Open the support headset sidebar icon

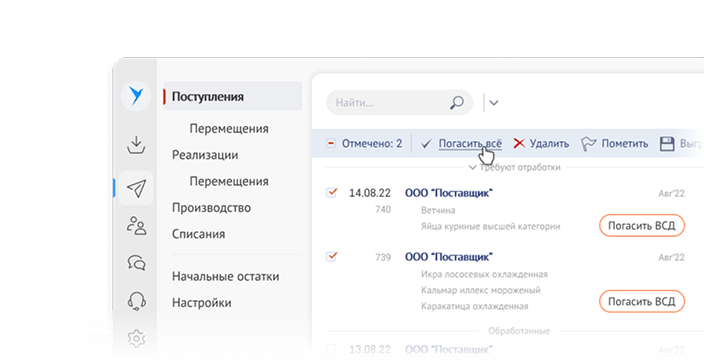[136, 300]
